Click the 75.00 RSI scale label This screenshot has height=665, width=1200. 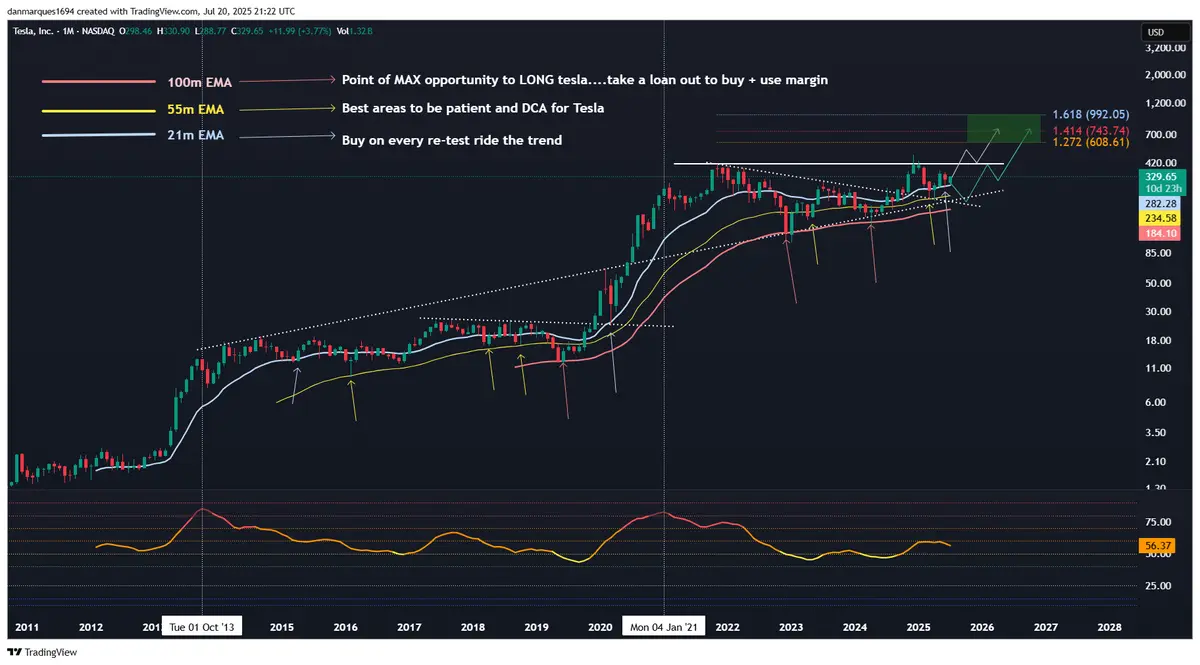(x=1158, y=521)
